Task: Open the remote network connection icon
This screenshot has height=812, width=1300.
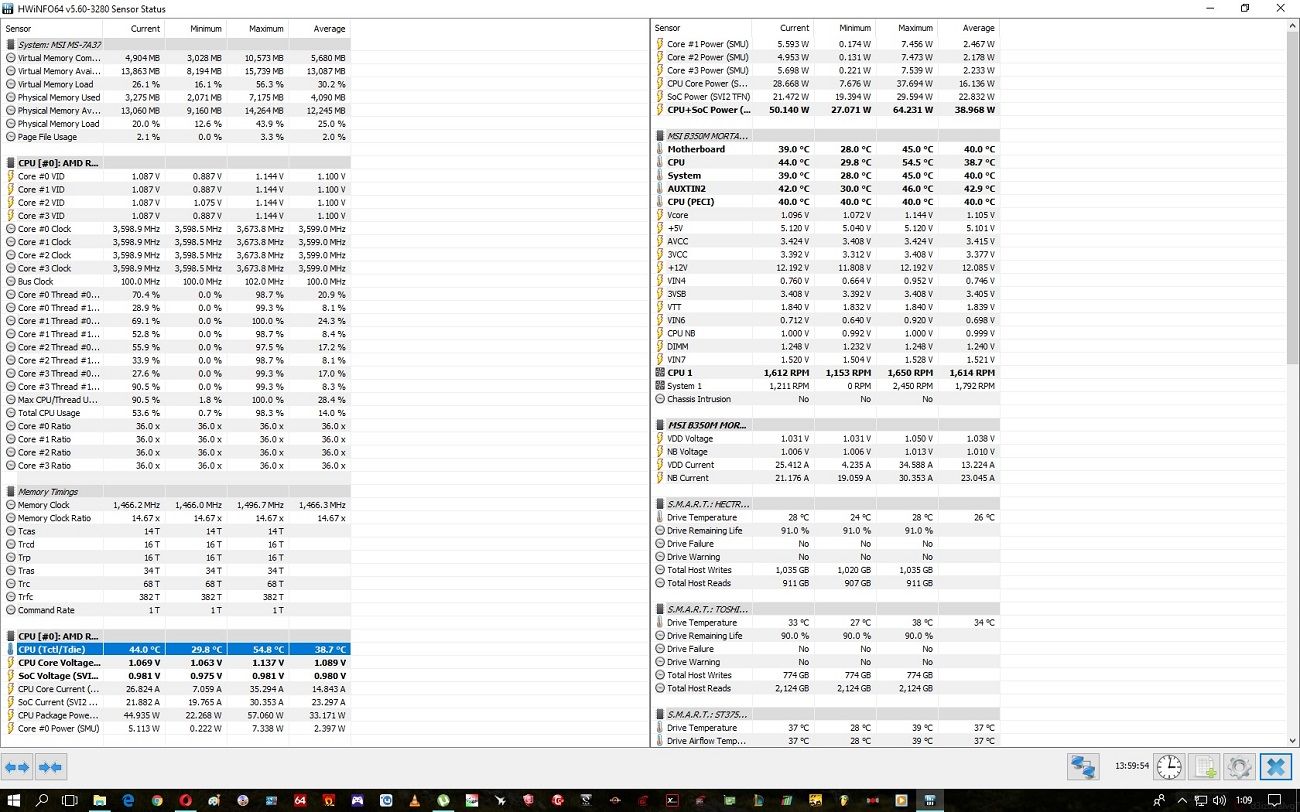Action: pos(1083,767)
